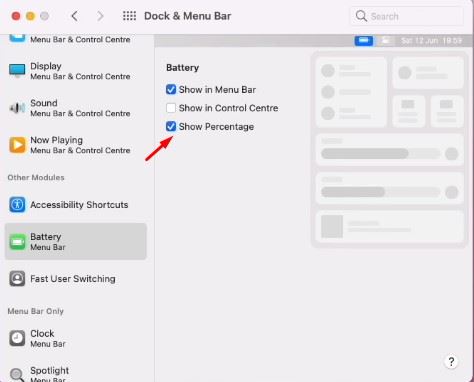The width and height of the screenshot is (474, 382).
Task: Select Clock Menu Bar row
Action: tap(76, 338)
